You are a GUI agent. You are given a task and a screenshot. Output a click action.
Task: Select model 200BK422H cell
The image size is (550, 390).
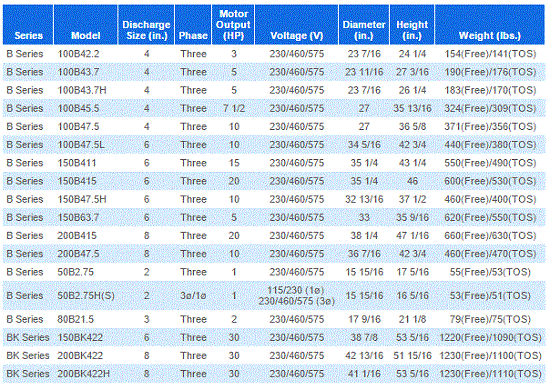click(83, 374)
